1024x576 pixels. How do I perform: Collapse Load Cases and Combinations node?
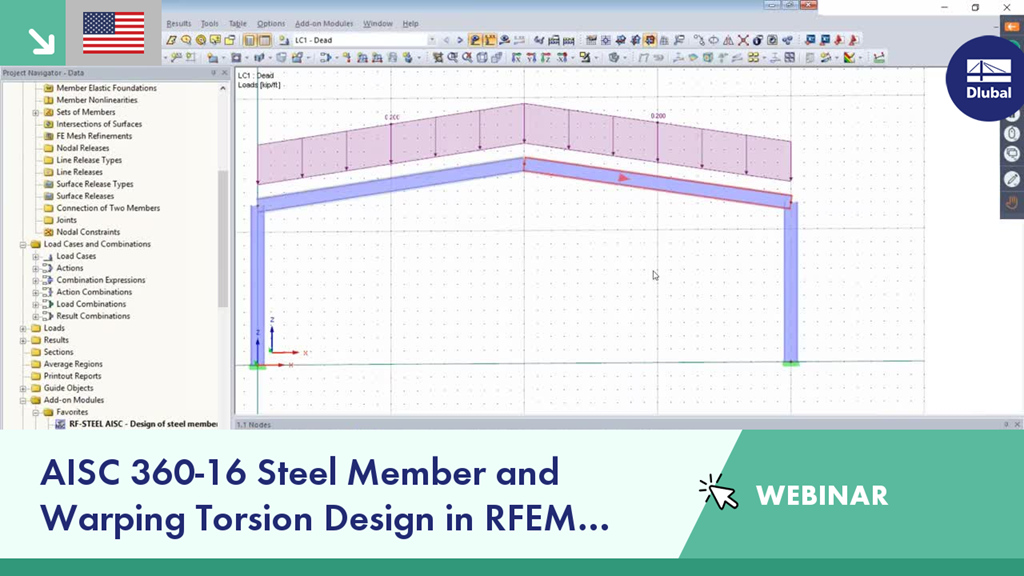tap(23, 244)
